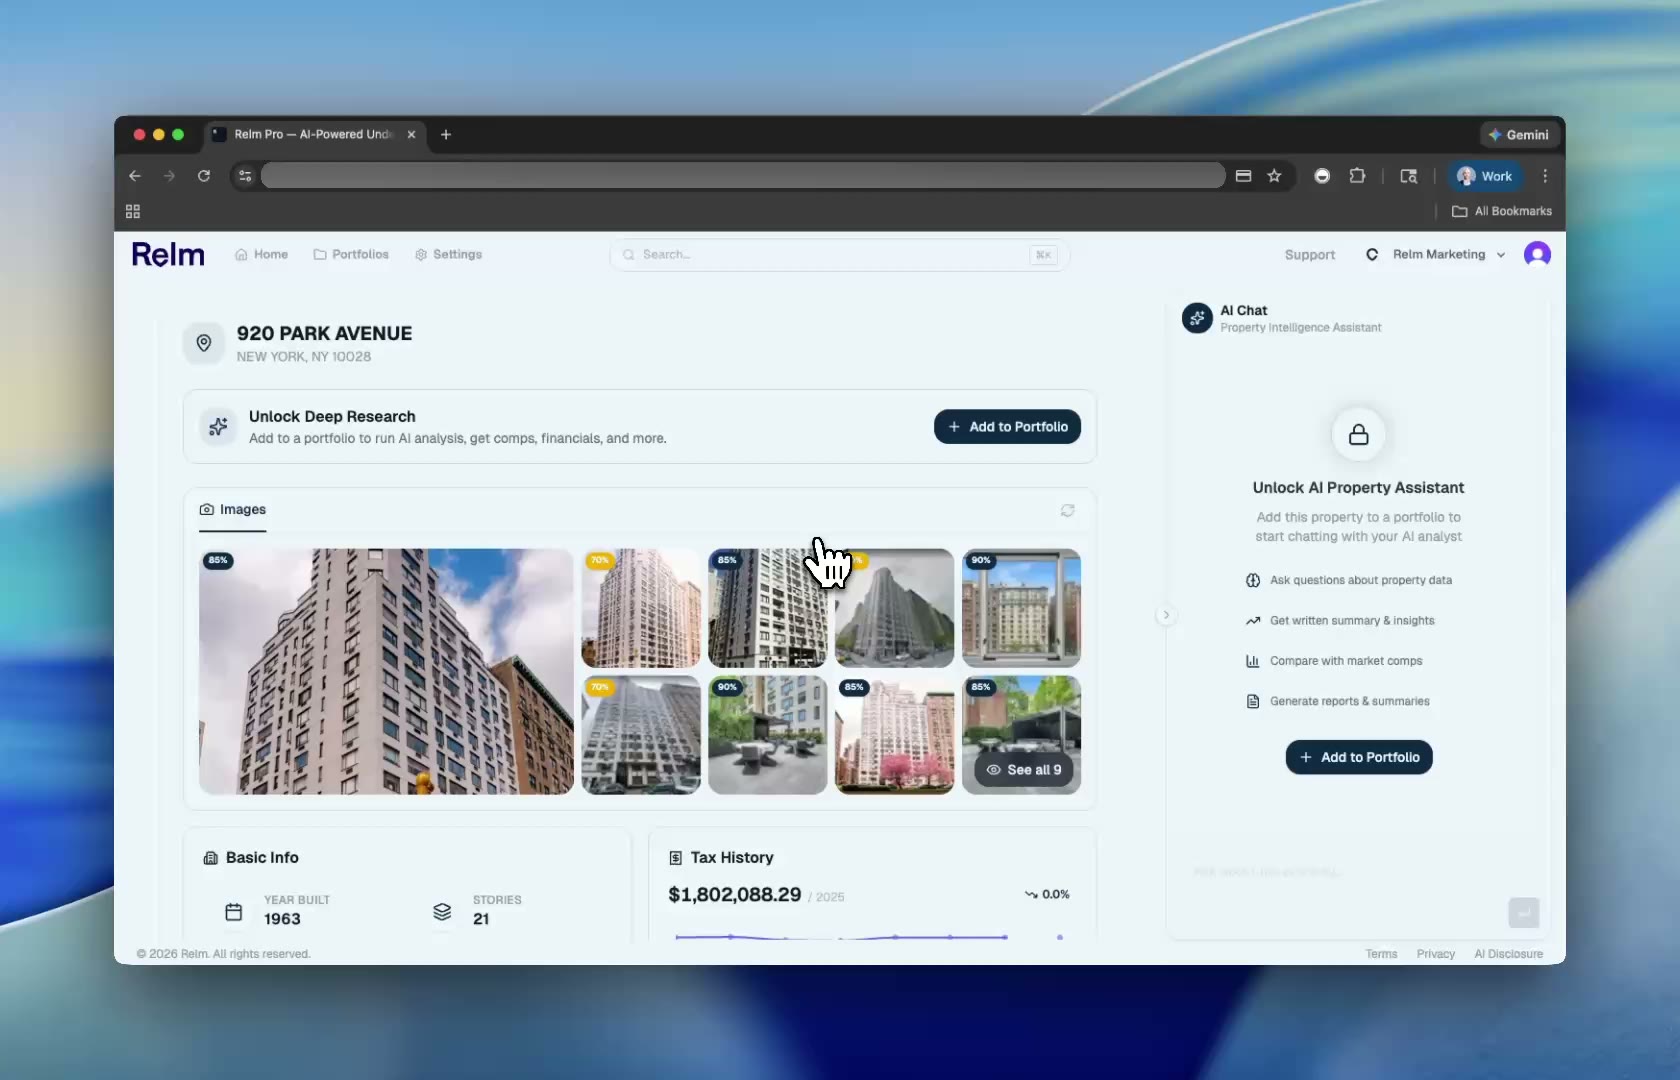Click the side panel search icon in toolbar
Screen dimensions: 1680x1080
(1408, 176)
